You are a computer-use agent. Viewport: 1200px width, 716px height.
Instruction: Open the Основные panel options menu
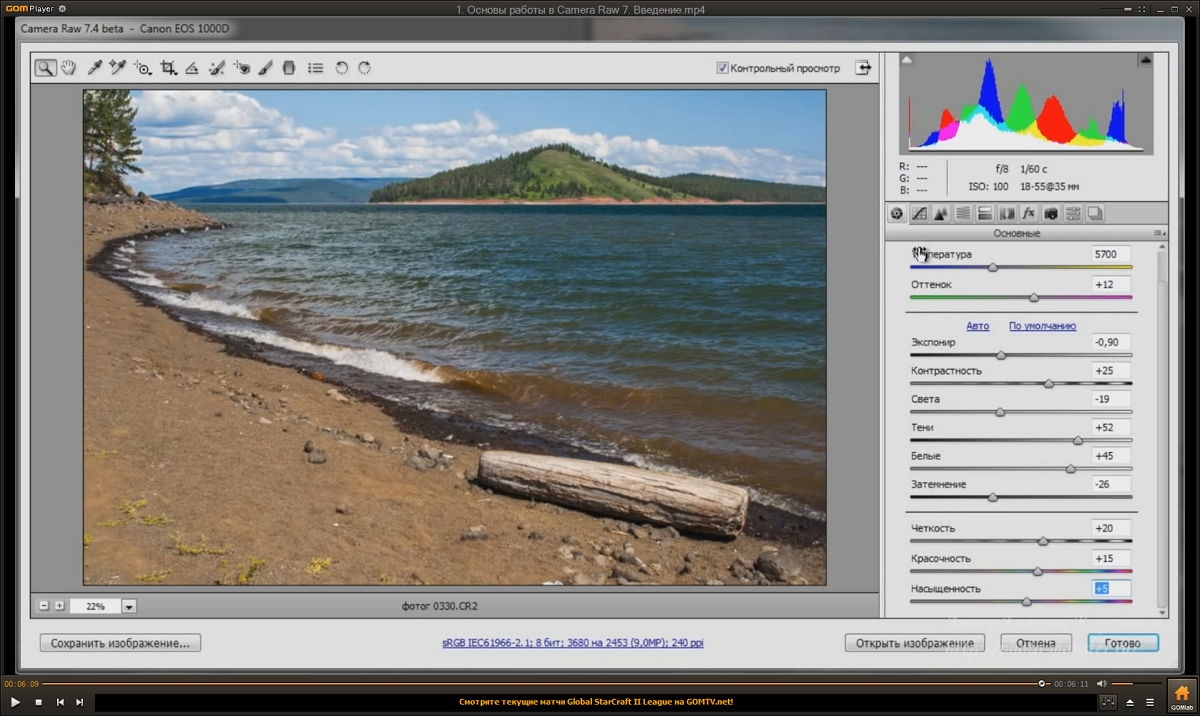click(x=1158, y=233)
